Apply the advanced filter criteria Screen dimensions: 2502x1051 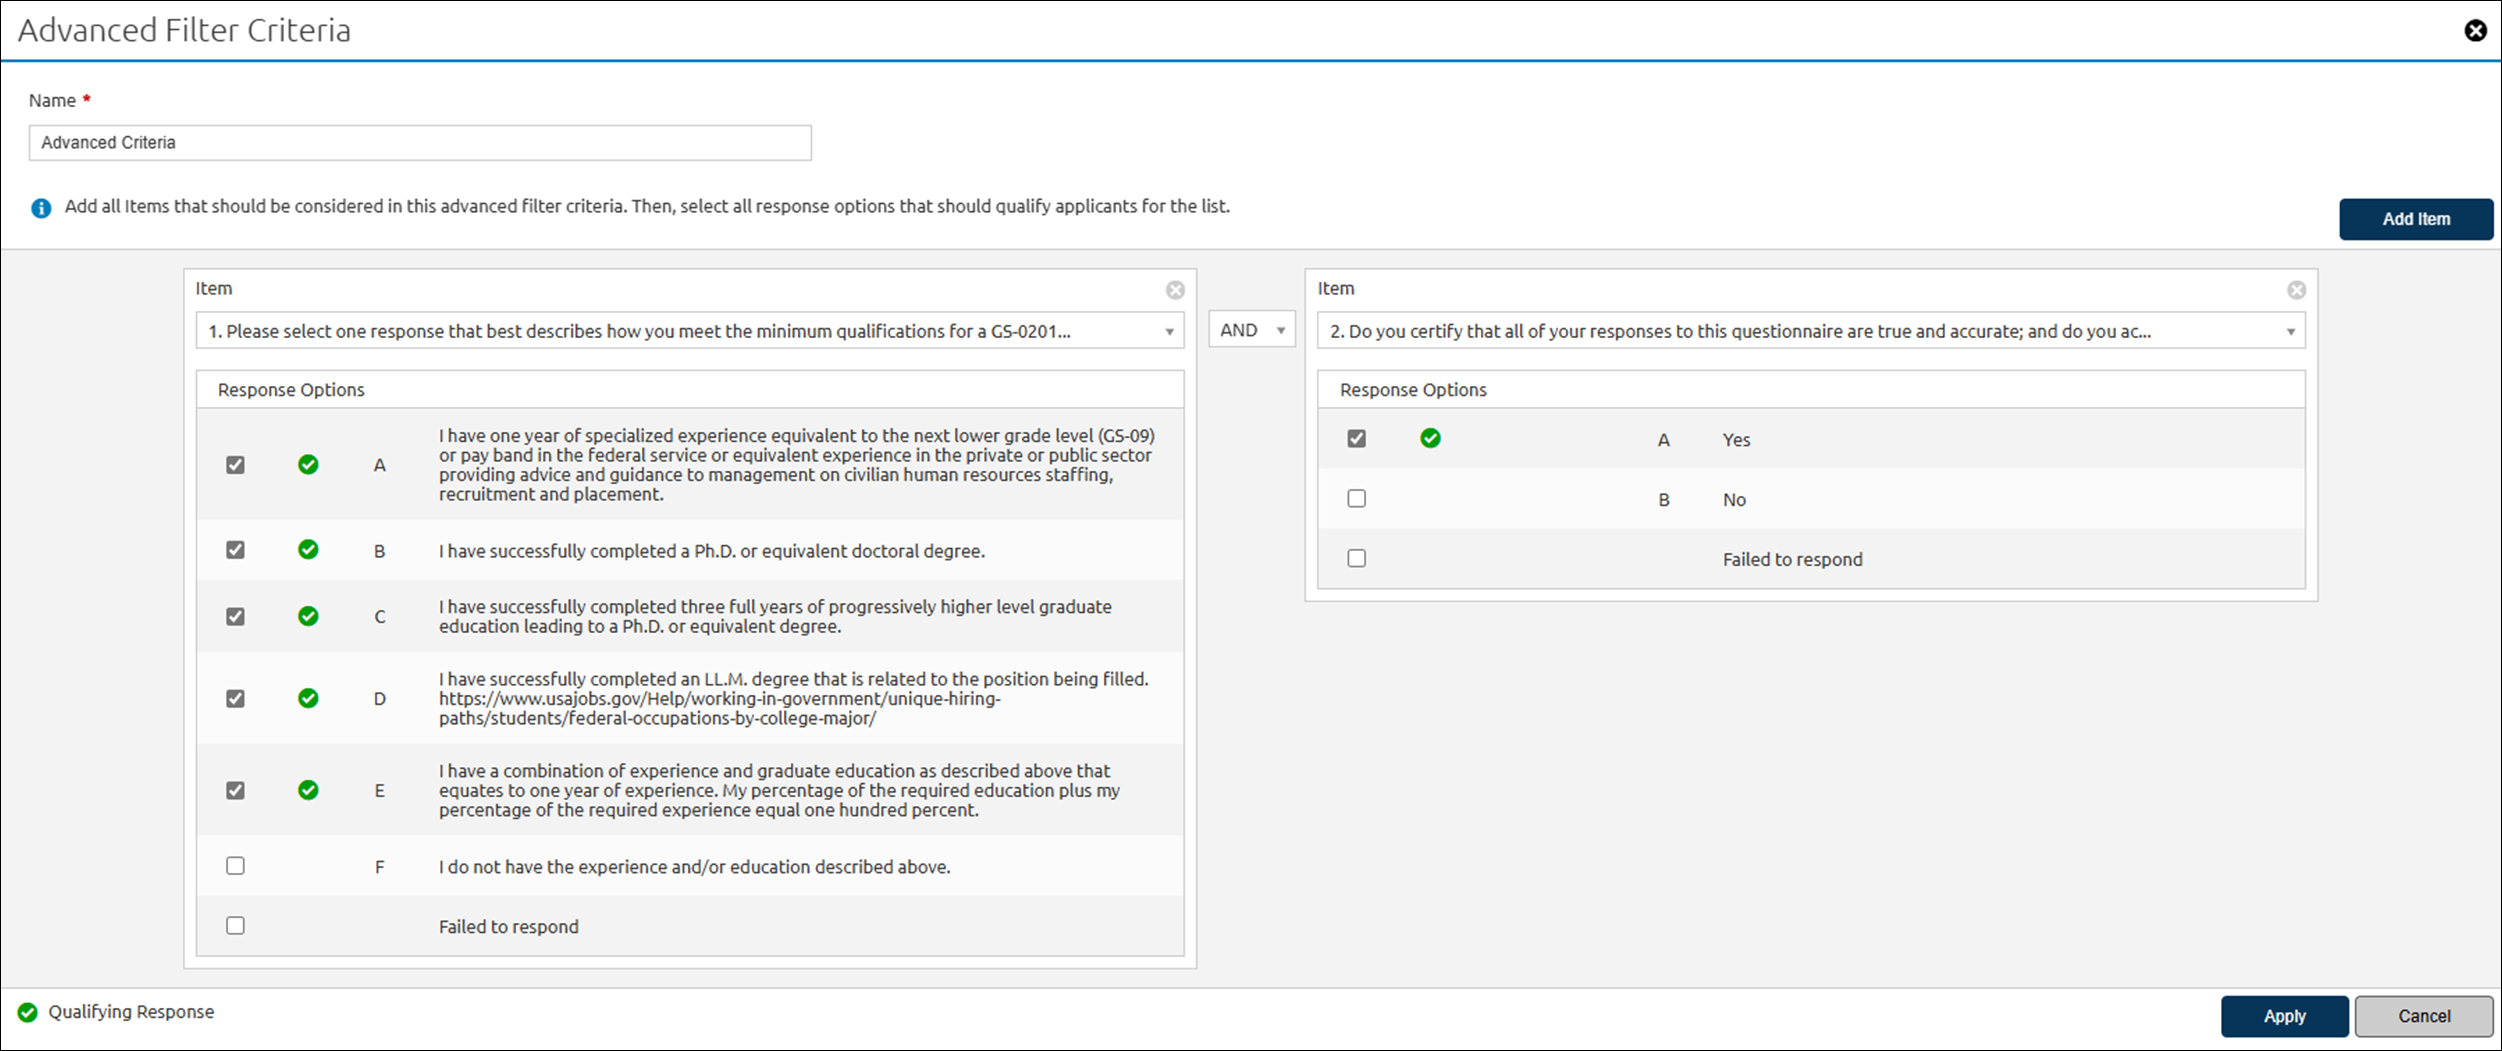(x=2285, y=1016)
